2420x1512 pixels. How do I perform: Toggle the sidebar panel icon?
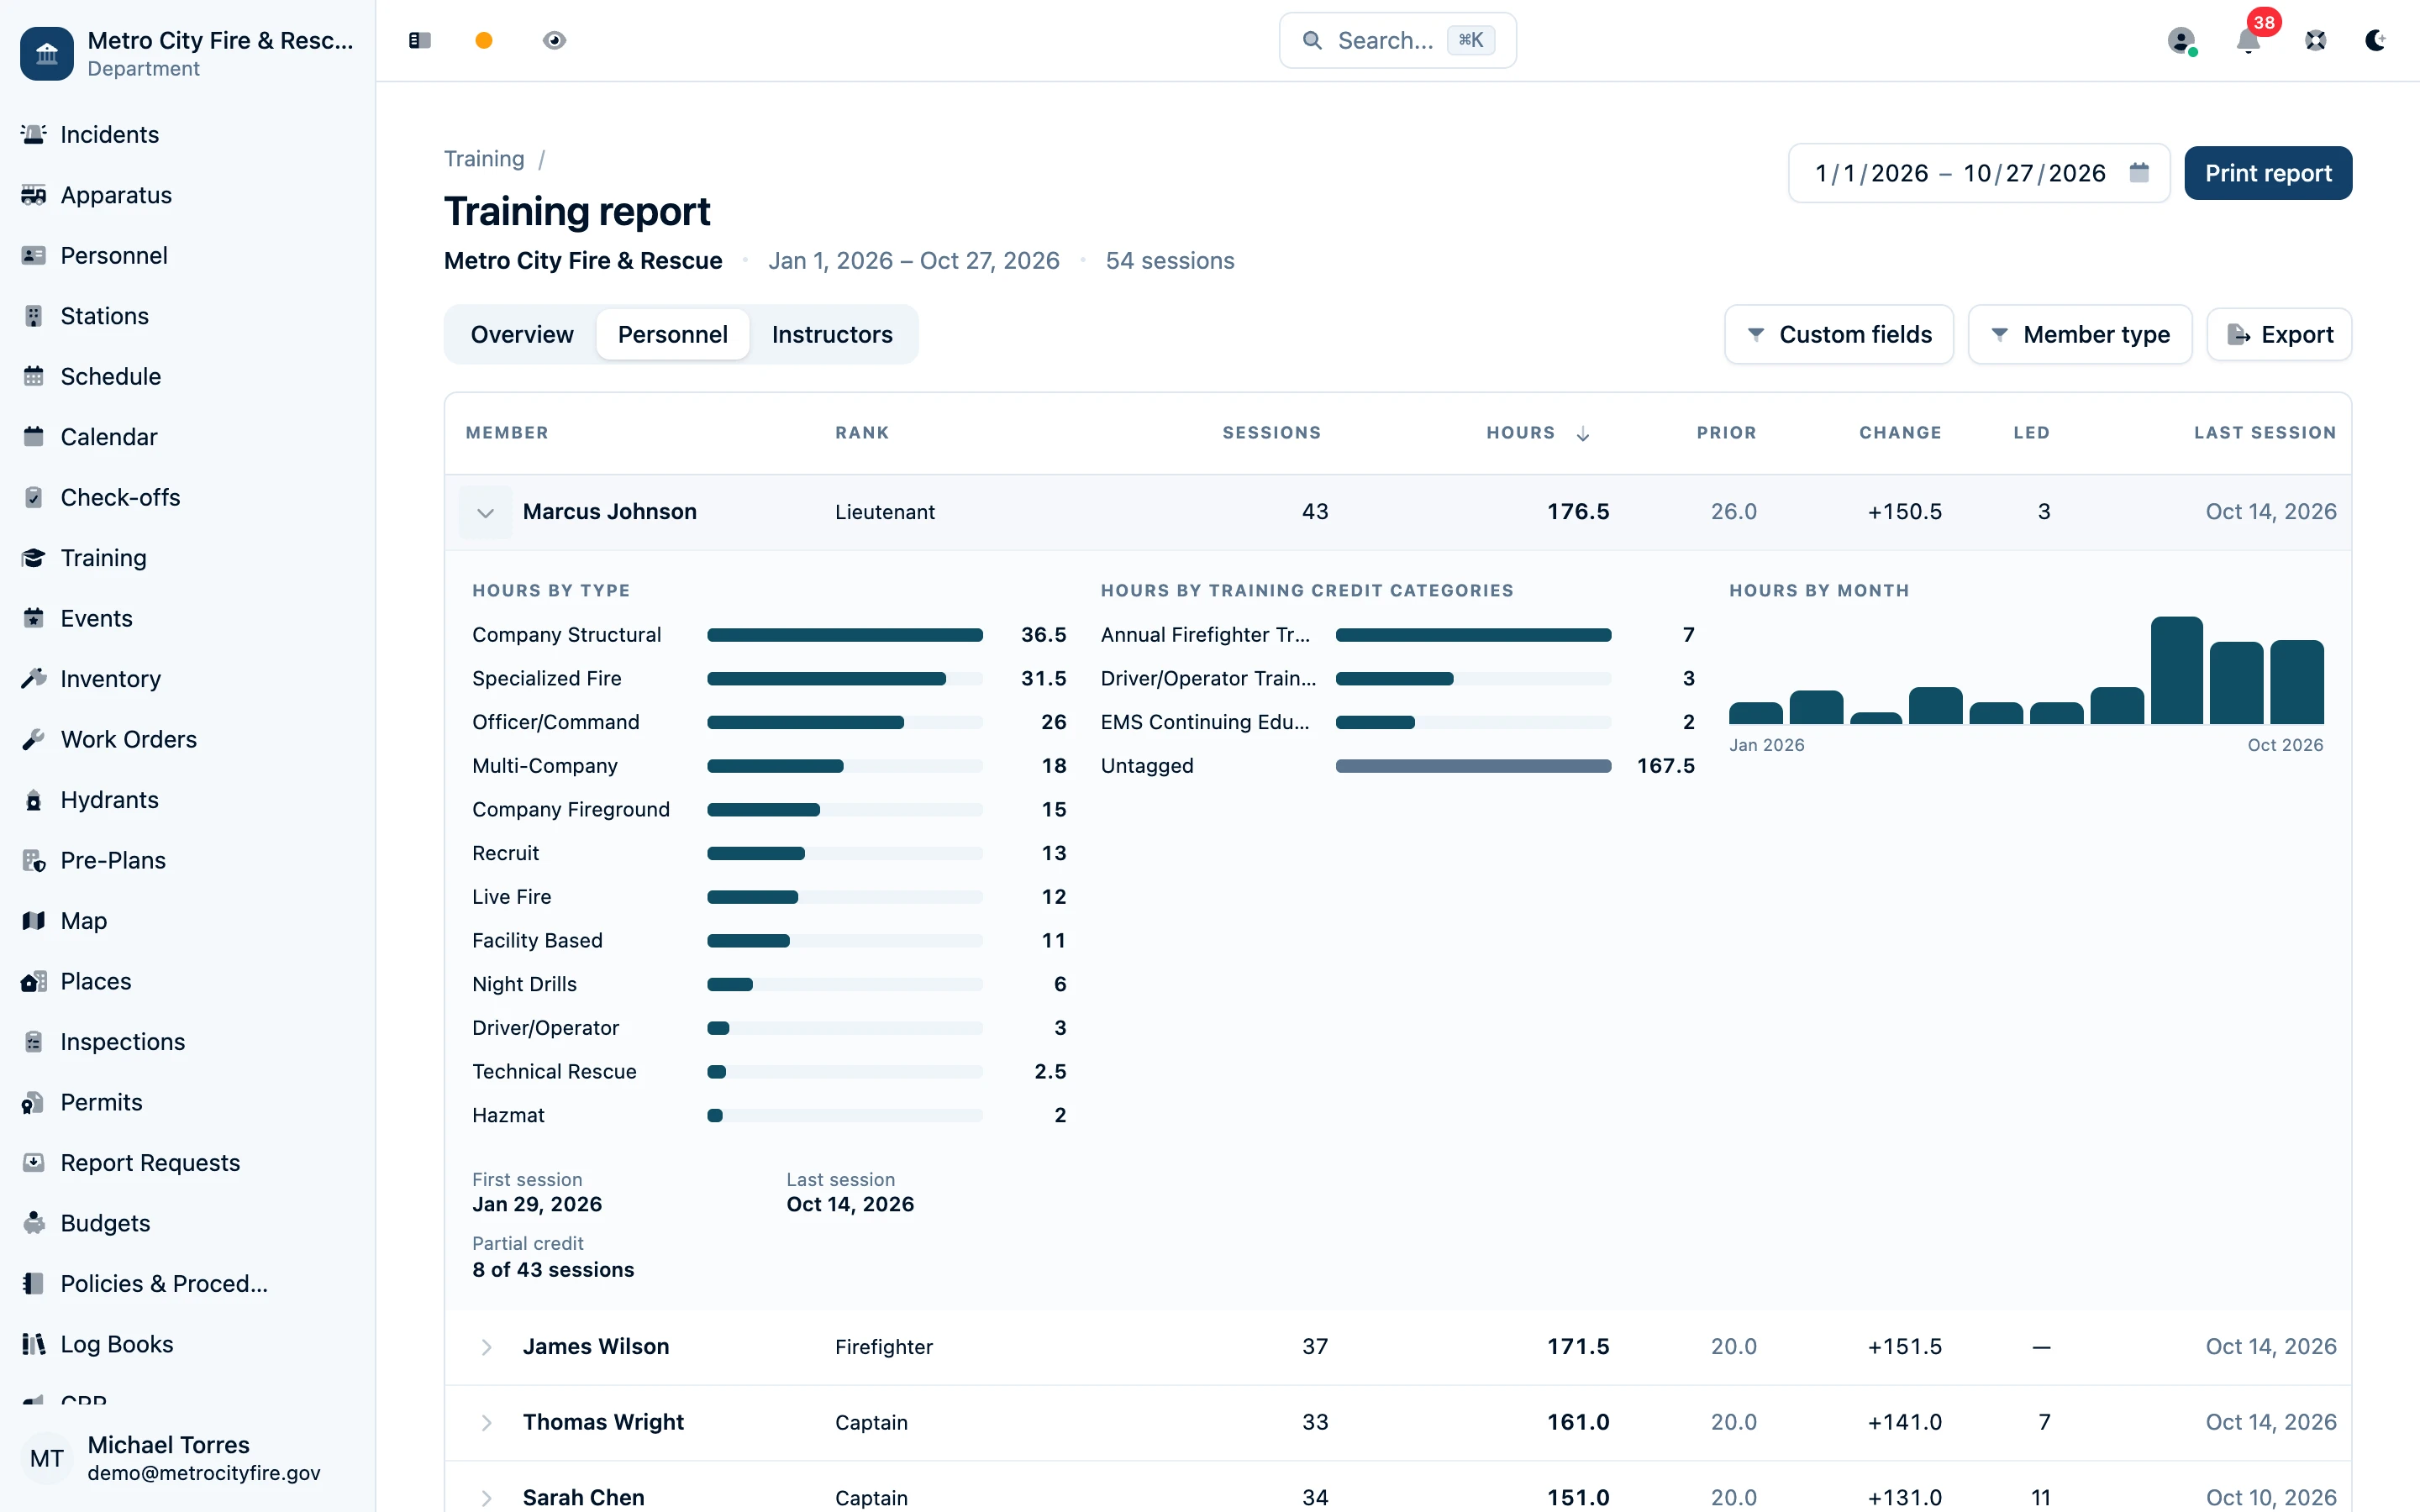[x=420, y=40]
